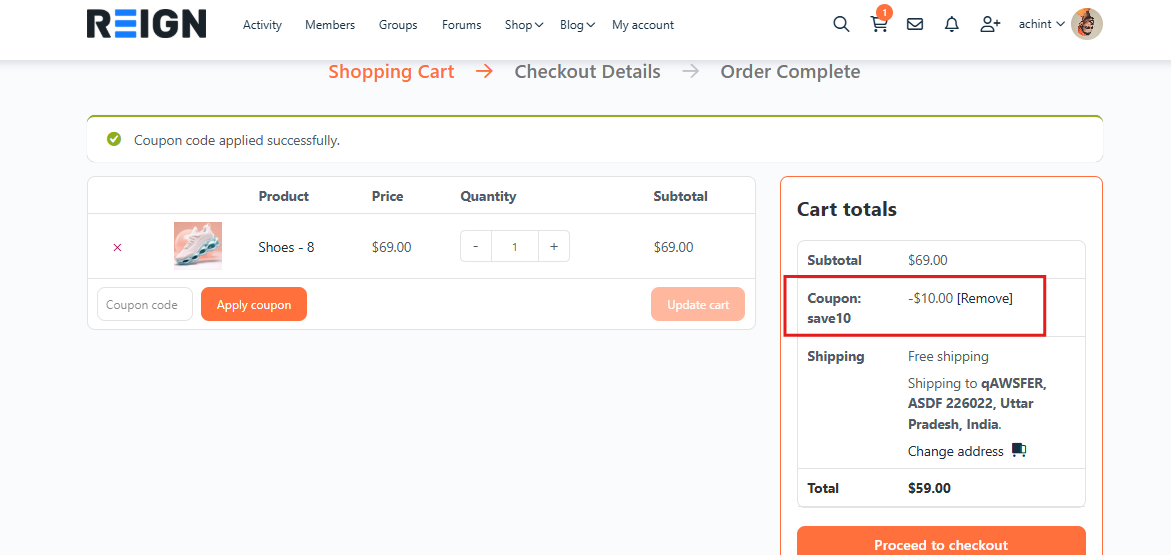
Task: Focus the Coupon code field
Action: click(145, 304)
